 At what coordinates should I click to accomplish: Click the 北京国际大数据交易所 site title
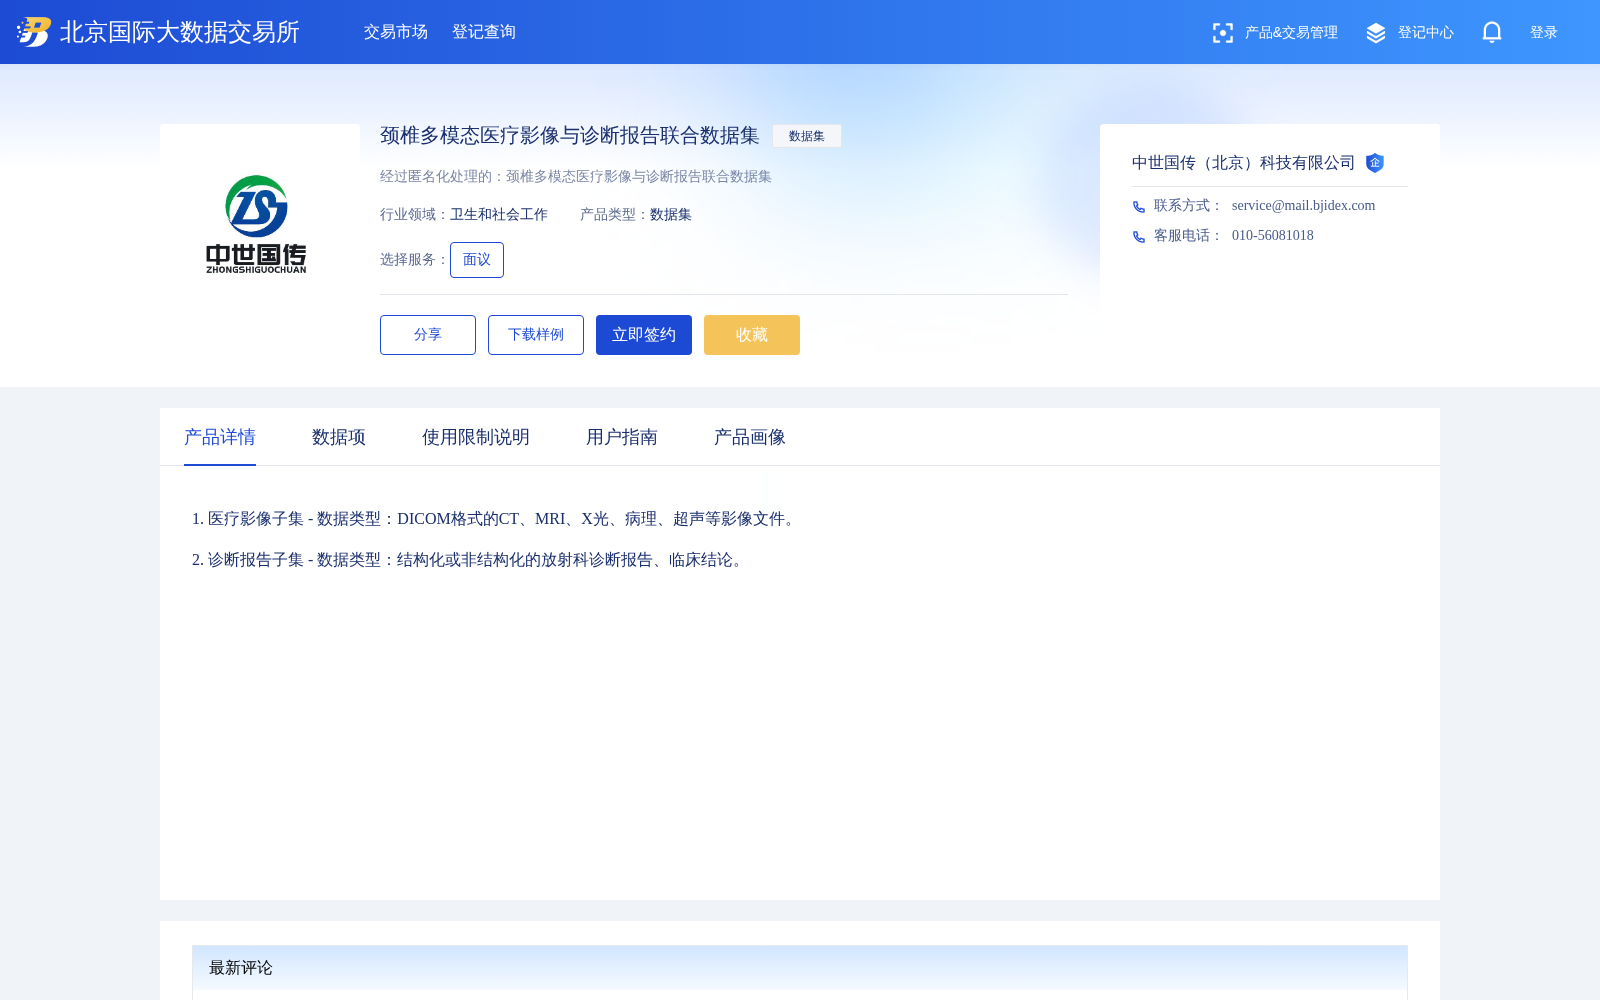coord(180,32)
